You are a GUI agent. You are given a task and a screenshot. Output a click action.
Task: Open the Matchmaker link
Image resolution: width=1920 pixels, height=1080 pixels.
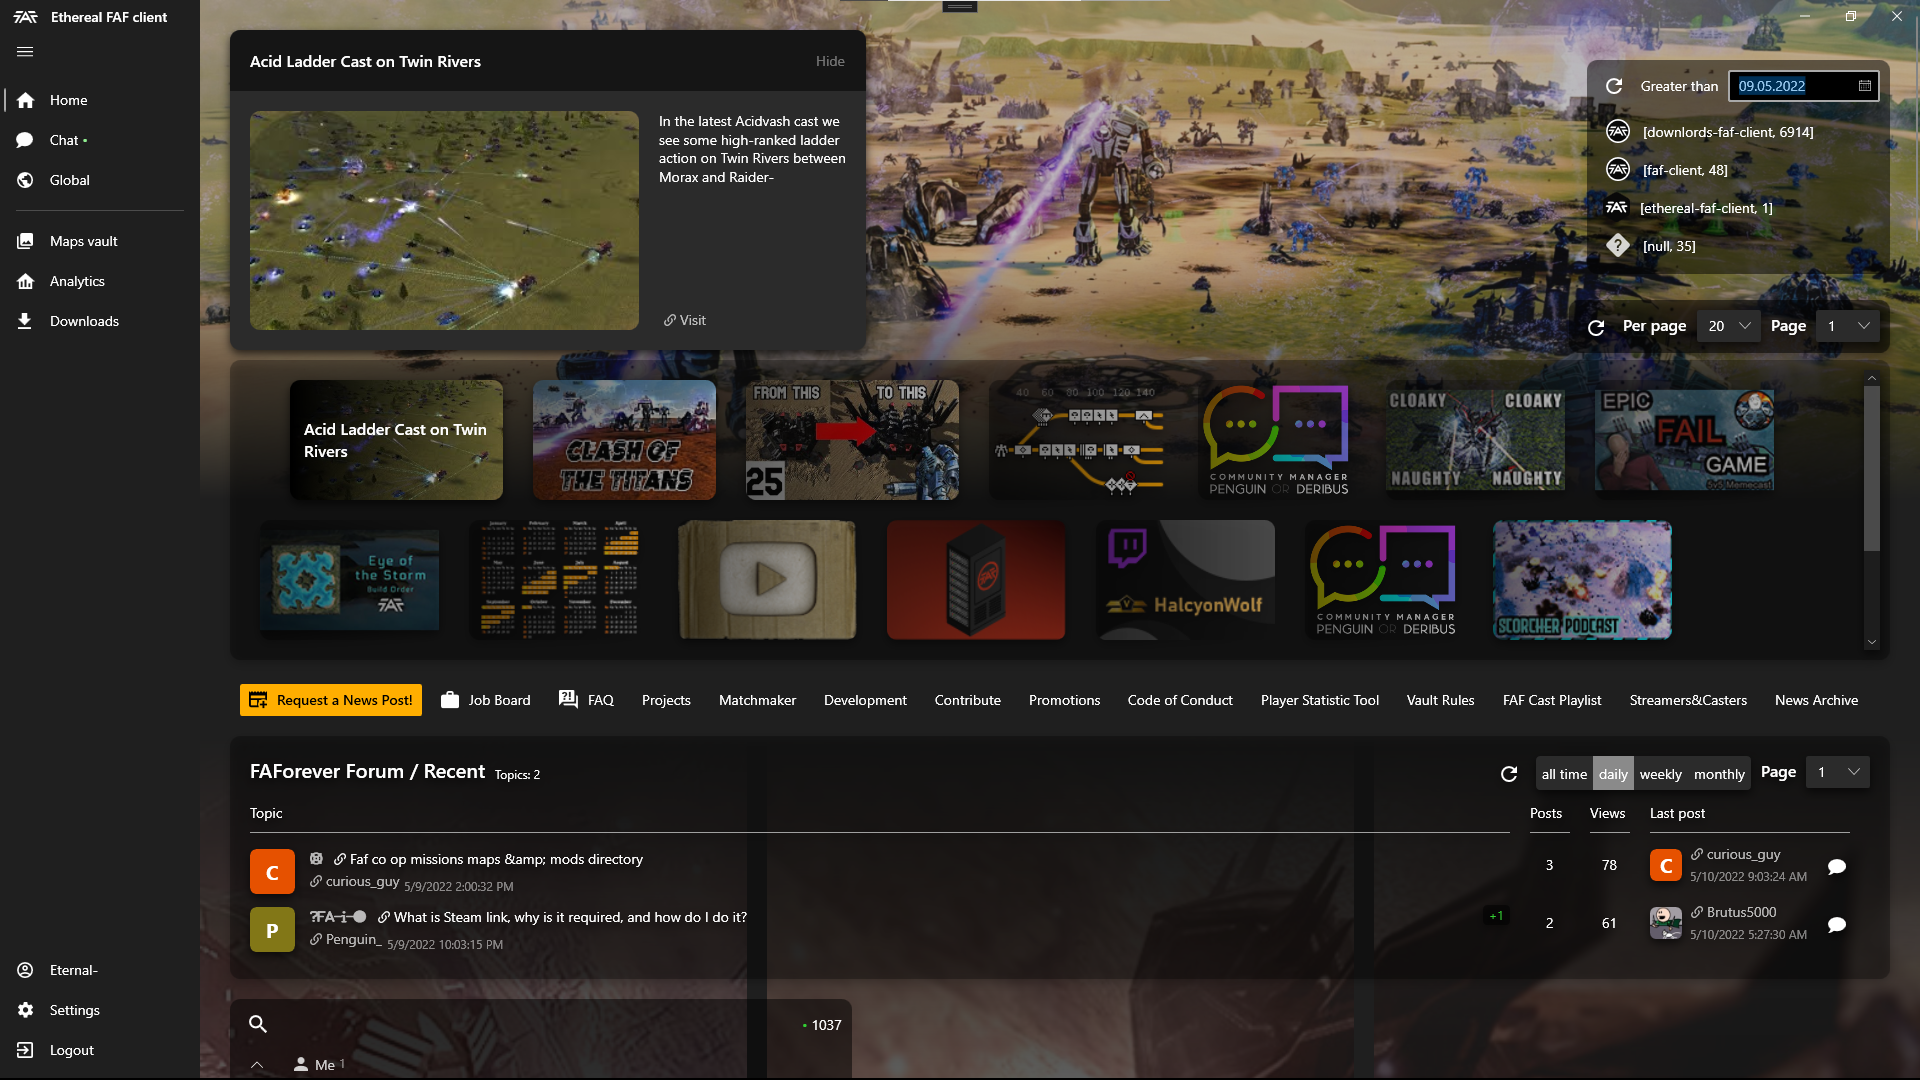click(x=757, y=700)
